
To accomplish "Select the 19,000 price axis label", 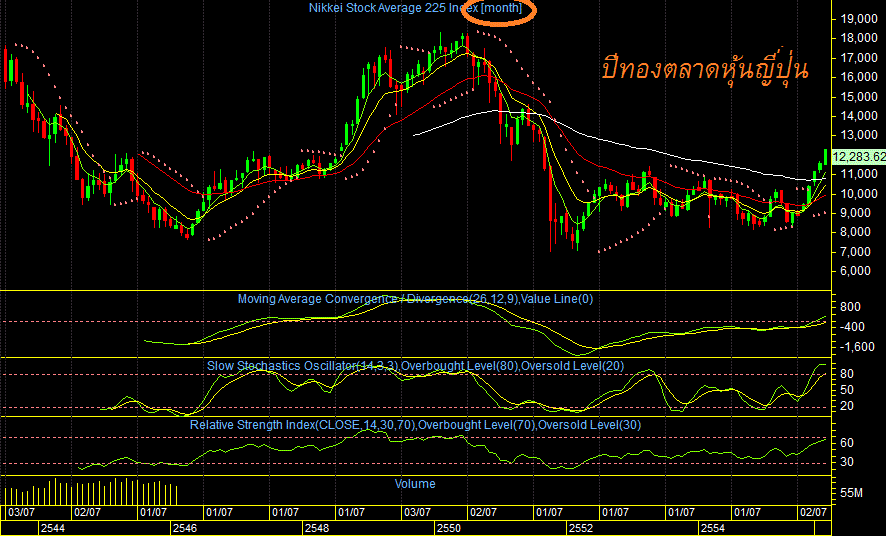I will click(859, 19).
